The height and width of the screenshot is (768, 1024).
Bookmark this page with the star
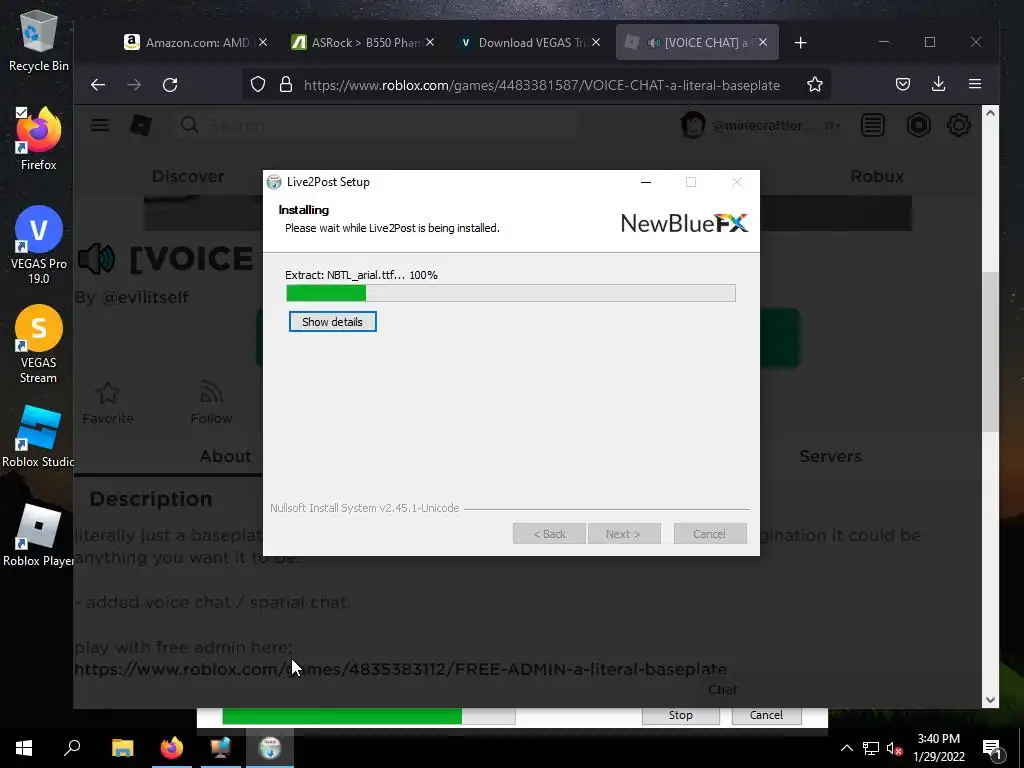tap(814, 84)
